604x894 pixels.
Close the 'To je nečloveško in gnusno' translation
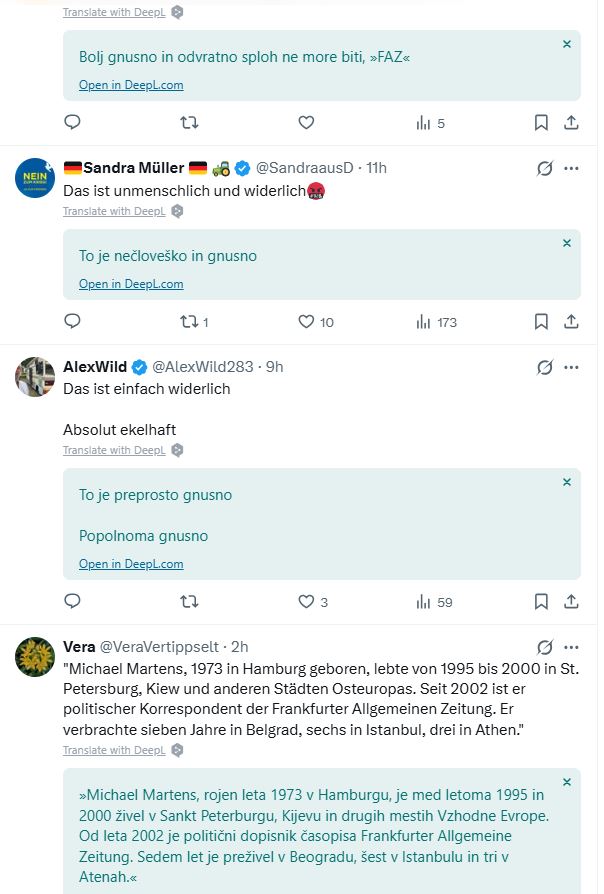coord(567,243)
